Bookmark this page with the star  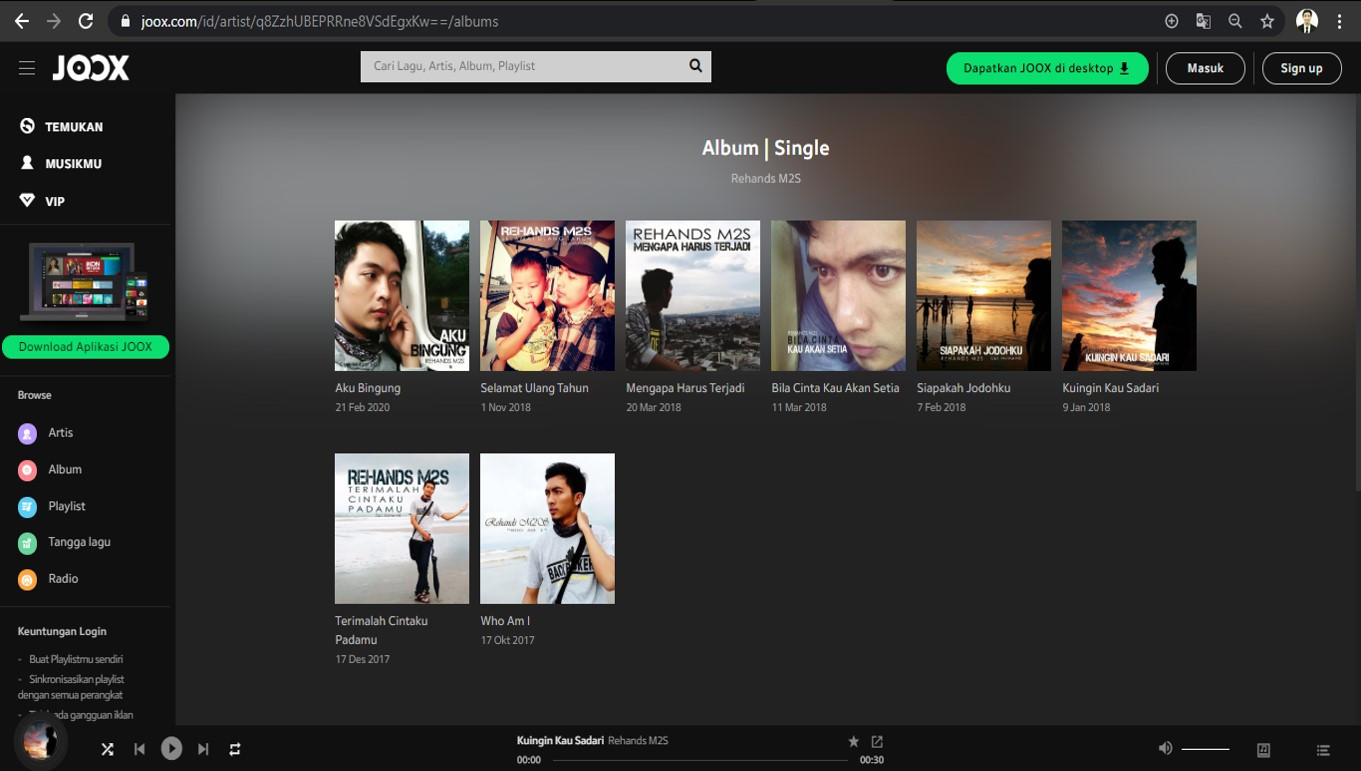click(x=1267, y=21)
